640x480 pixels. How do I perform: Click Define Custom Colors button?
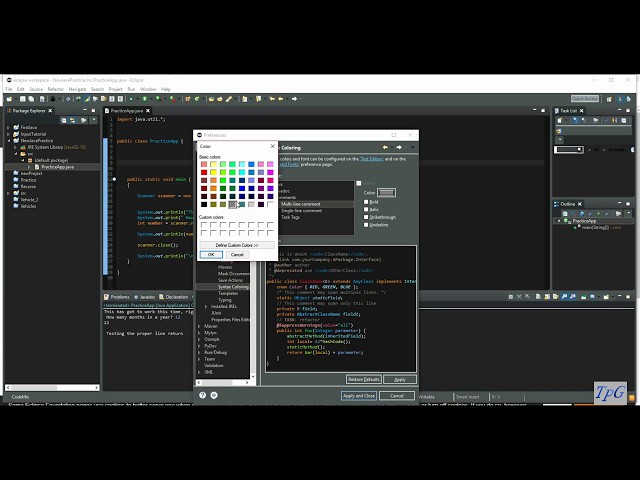coord(237,245)
